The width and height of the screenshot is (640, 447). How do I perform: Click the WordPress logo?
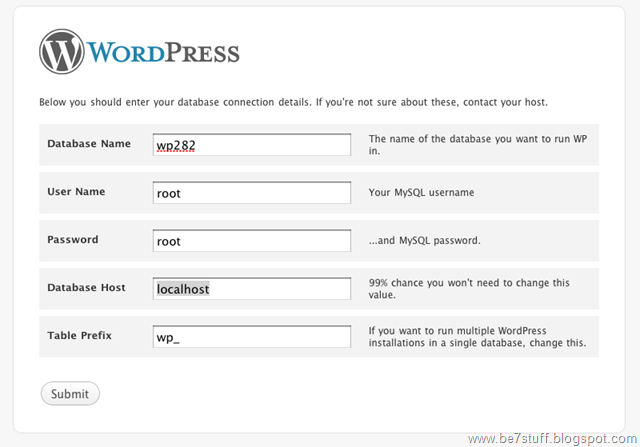tap(139, 51)
